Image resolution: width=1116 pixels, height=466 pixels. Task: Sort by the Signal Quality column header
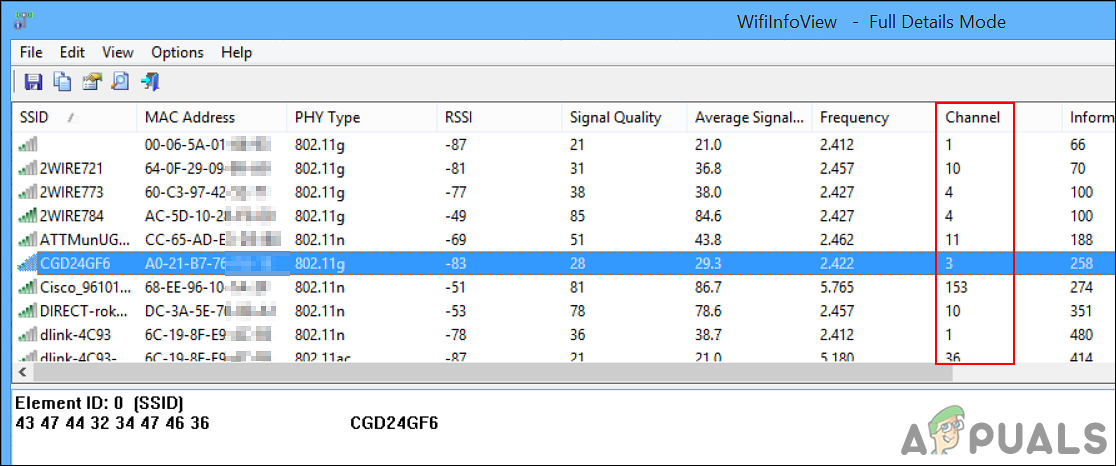(624, 117)
